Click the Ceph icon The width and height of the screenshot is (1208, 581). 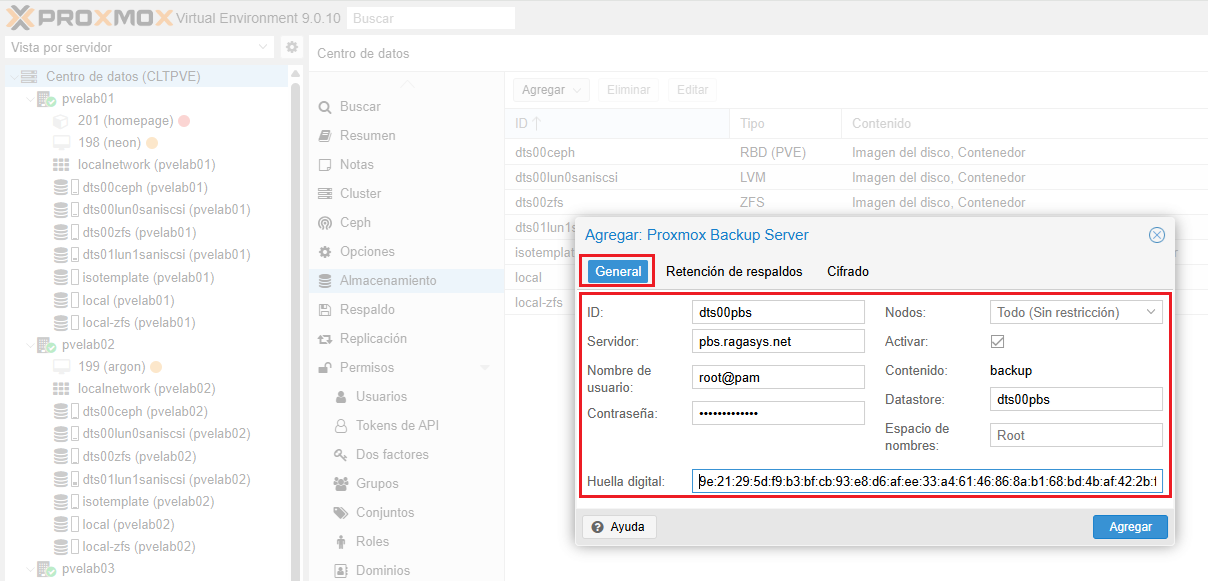pyautogui.click(x=324, y=223)
